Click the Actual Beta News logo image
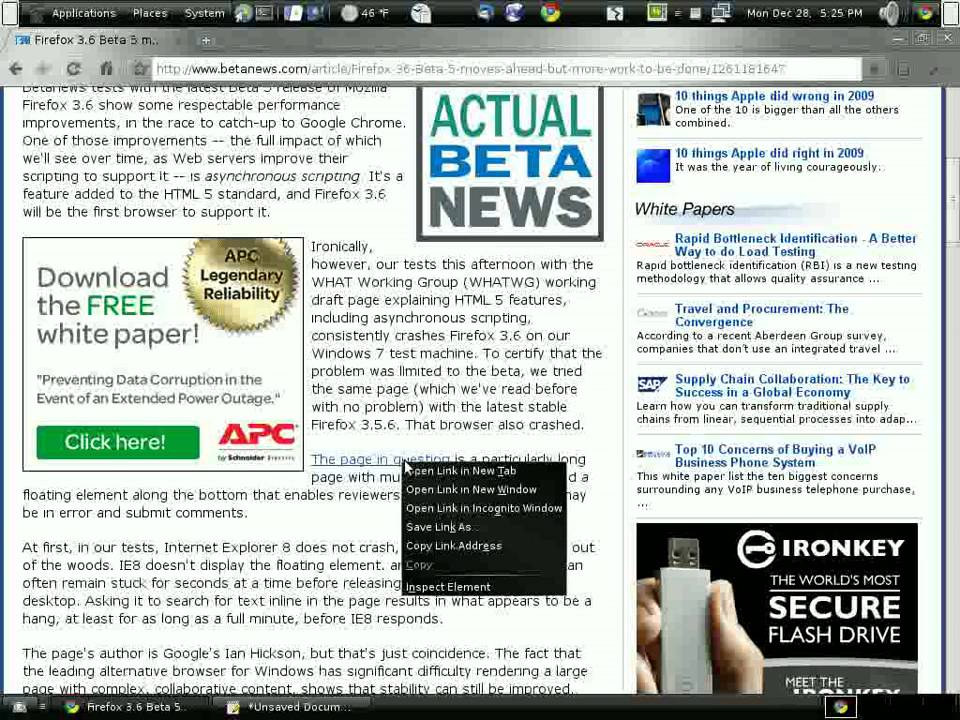The width and height of the screenshot is (960, 720). pos(510,163)
